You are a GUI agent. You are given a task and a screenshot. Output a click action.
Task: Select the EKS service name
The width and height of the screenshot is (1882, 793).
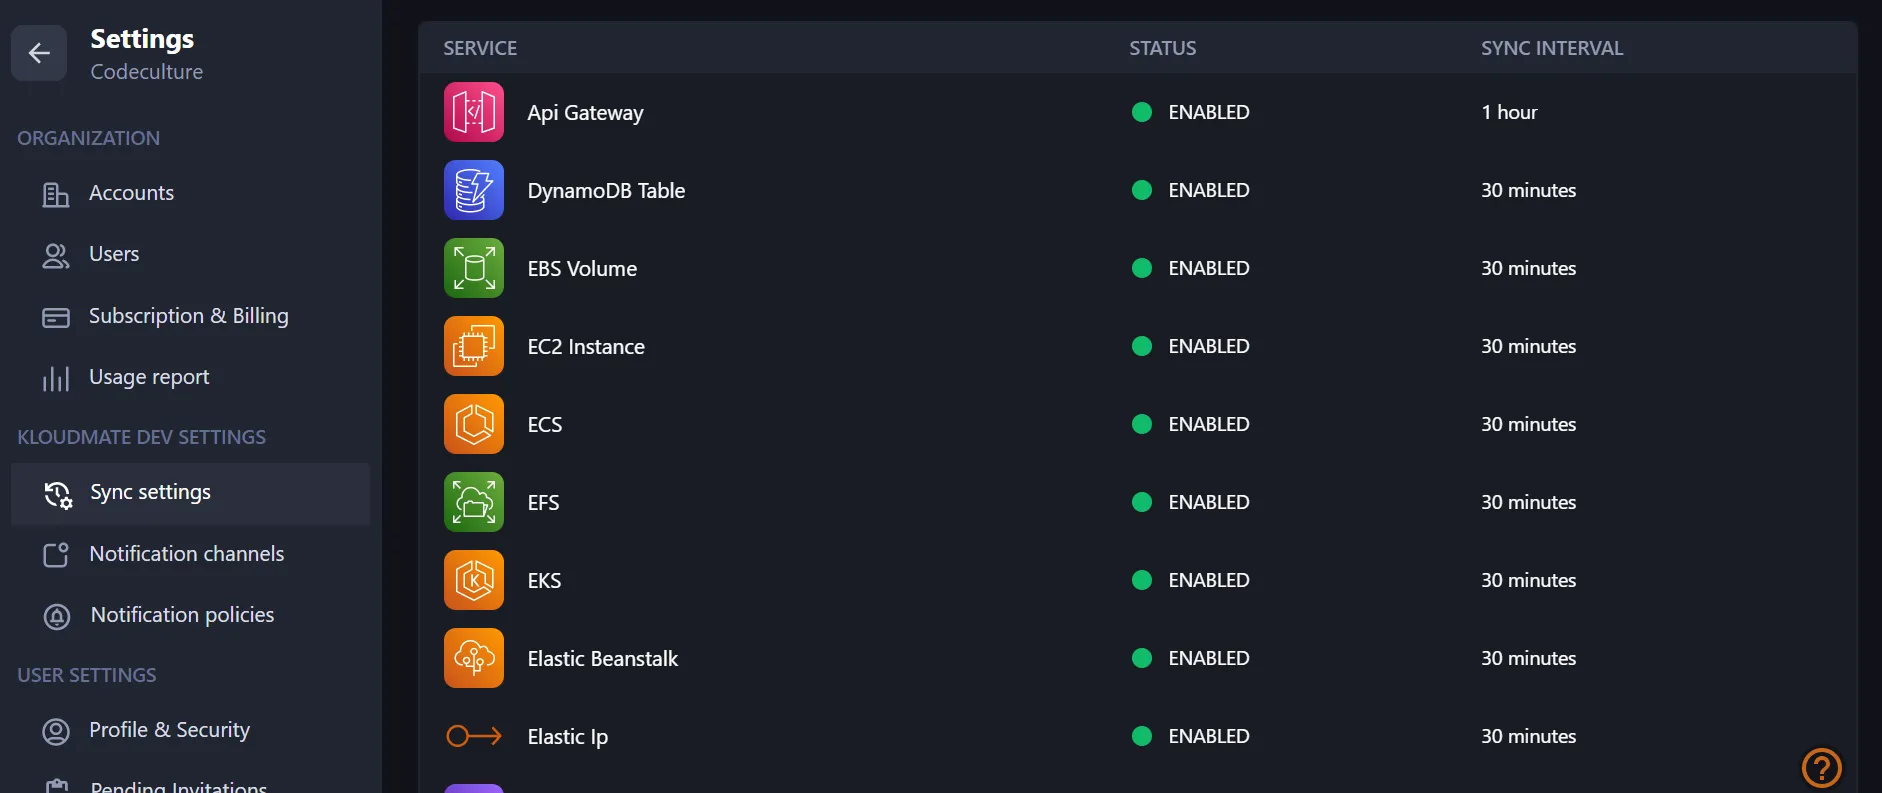[x=544, y=580]
